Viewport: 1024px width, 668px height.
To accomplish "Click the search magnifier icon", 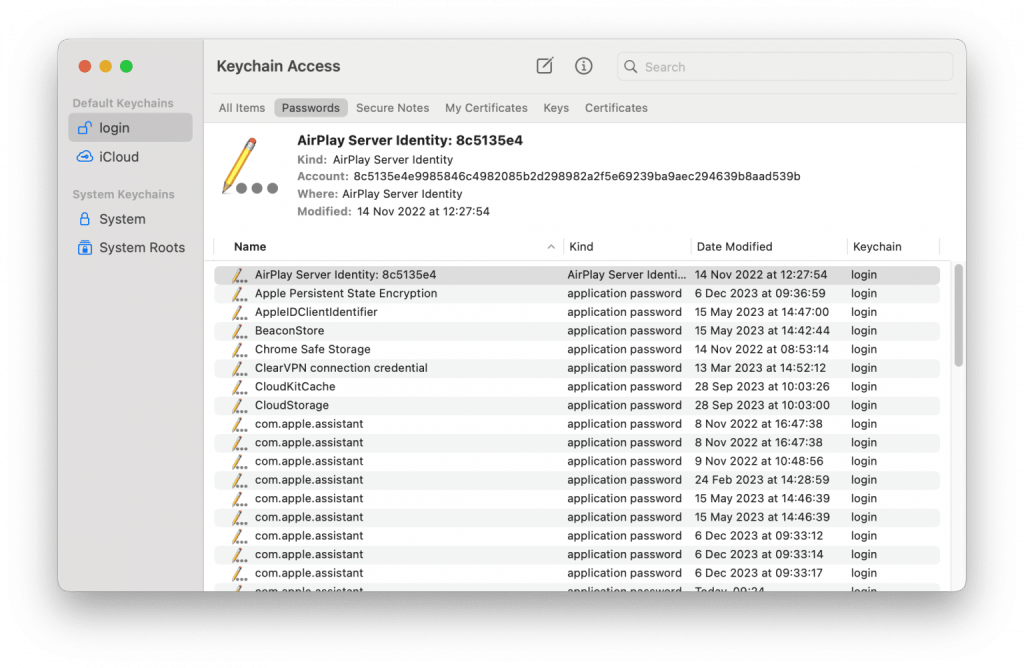I will coord(630,67).
